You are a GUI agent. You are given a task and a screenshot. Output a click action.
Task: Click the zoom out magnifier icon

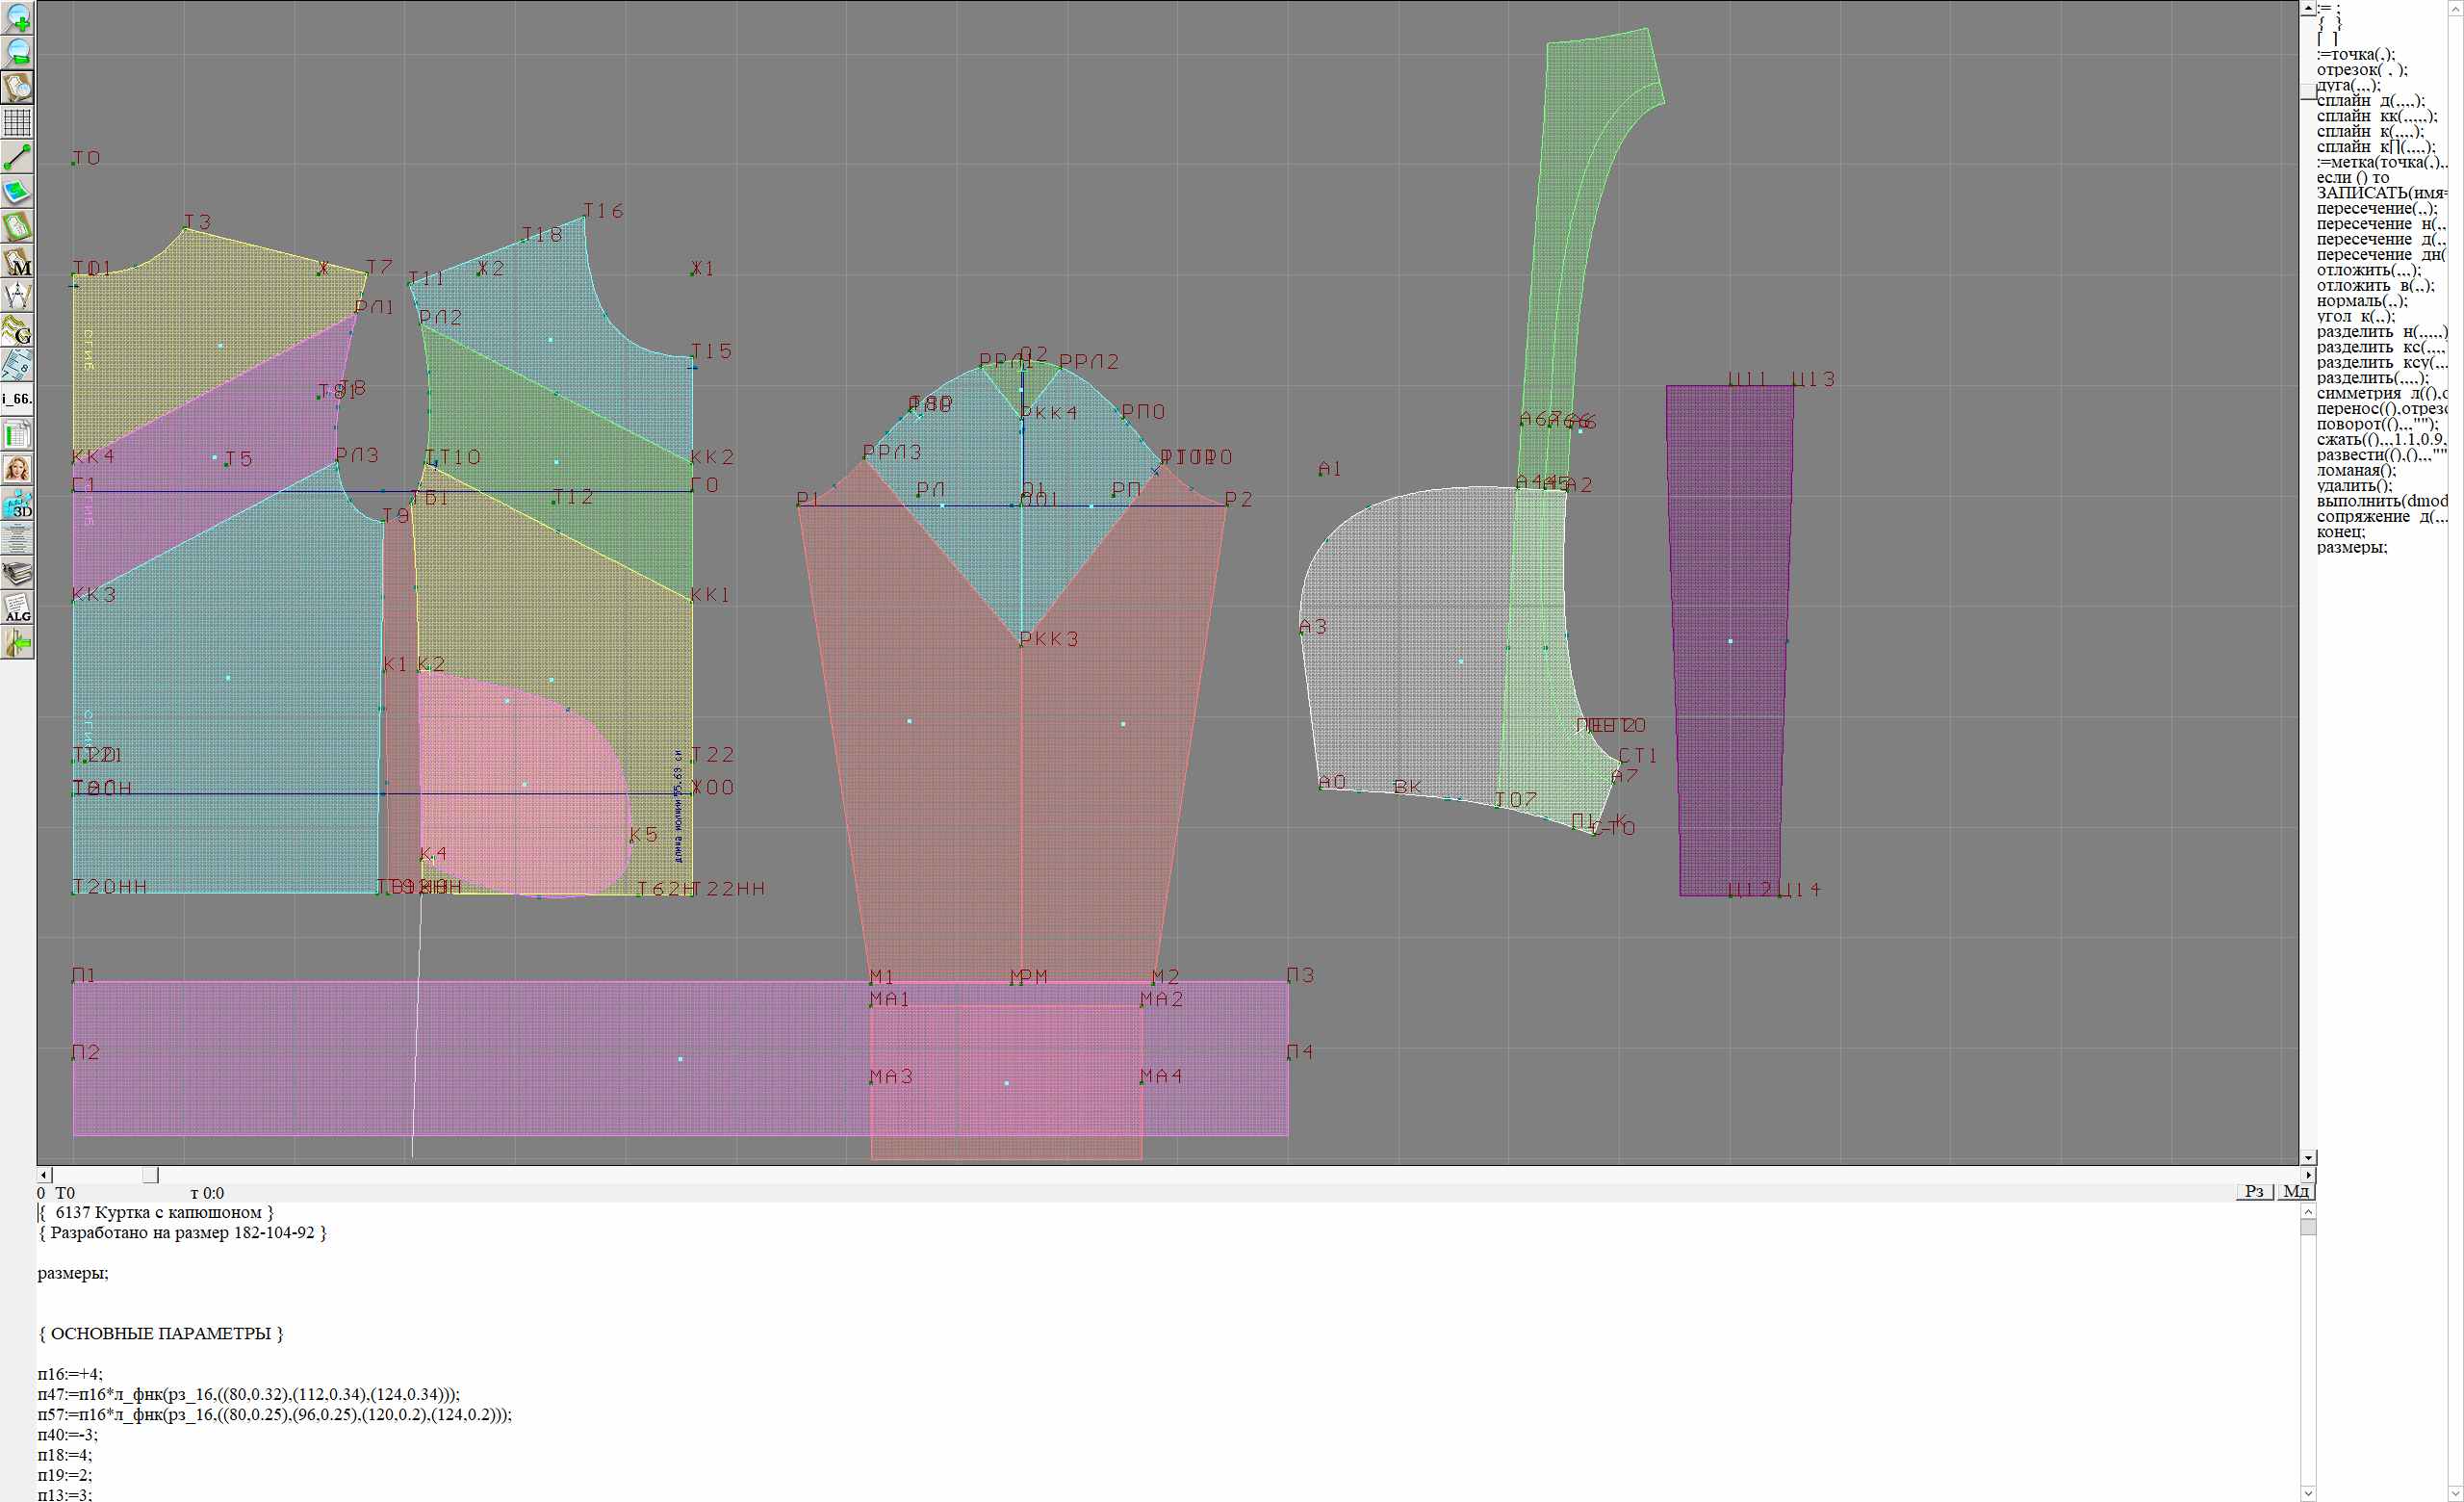[x=18, y=52]
